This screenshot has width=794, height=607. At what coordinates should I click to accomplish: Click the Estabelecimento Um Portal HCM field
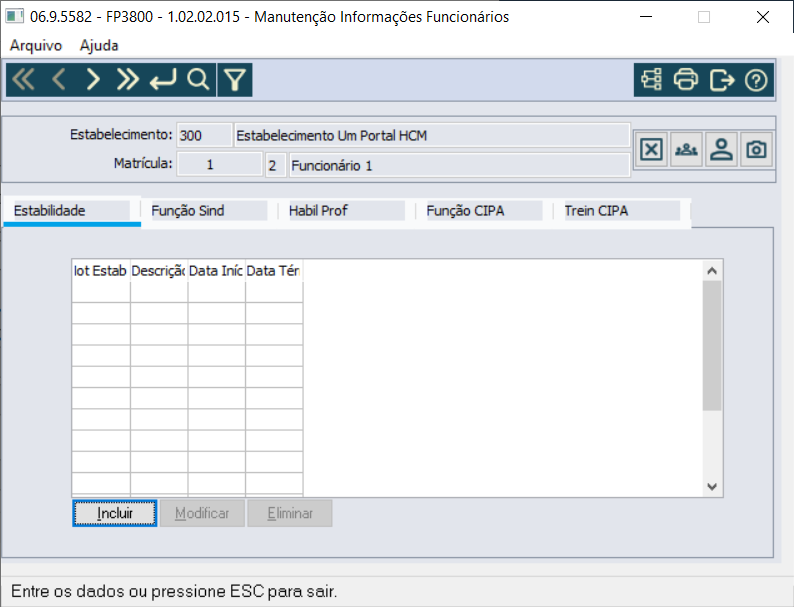432,135
